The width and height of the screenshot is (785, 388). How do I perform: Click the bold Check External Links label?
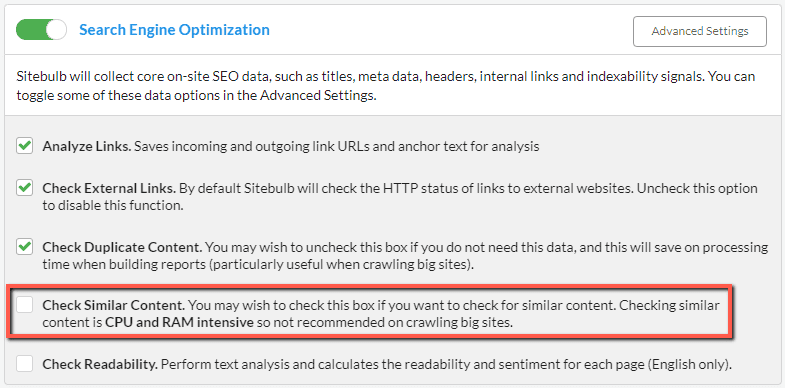tap(109, 189)
